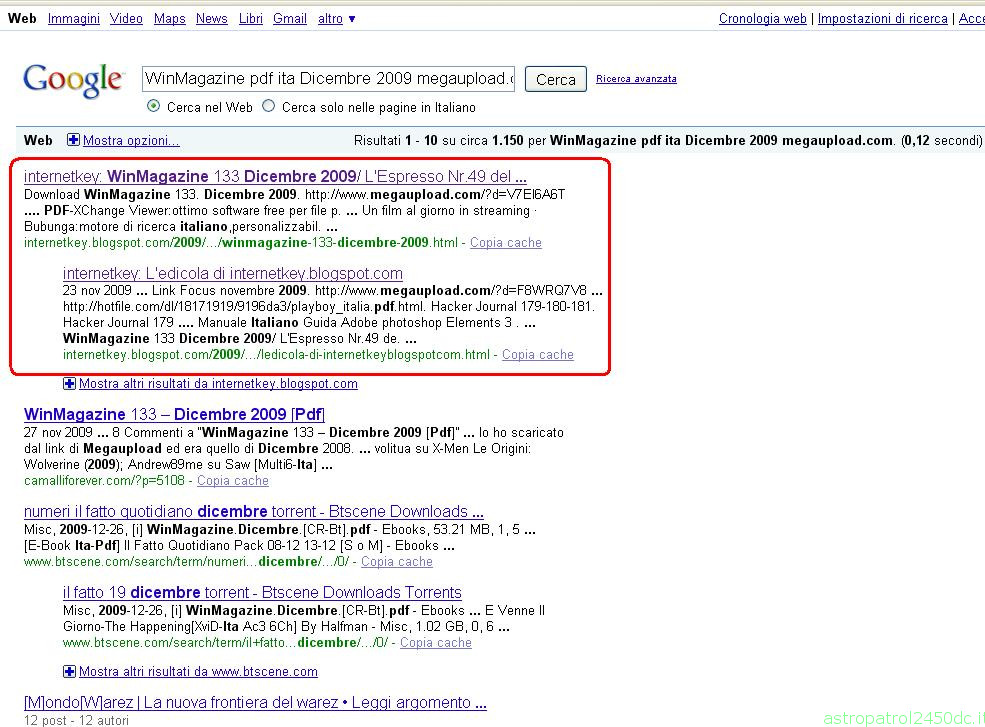Expand more results from internetkey.blogspot.com plus icon
The width and height of the screenshot is (985, 727).
[69, 383]
